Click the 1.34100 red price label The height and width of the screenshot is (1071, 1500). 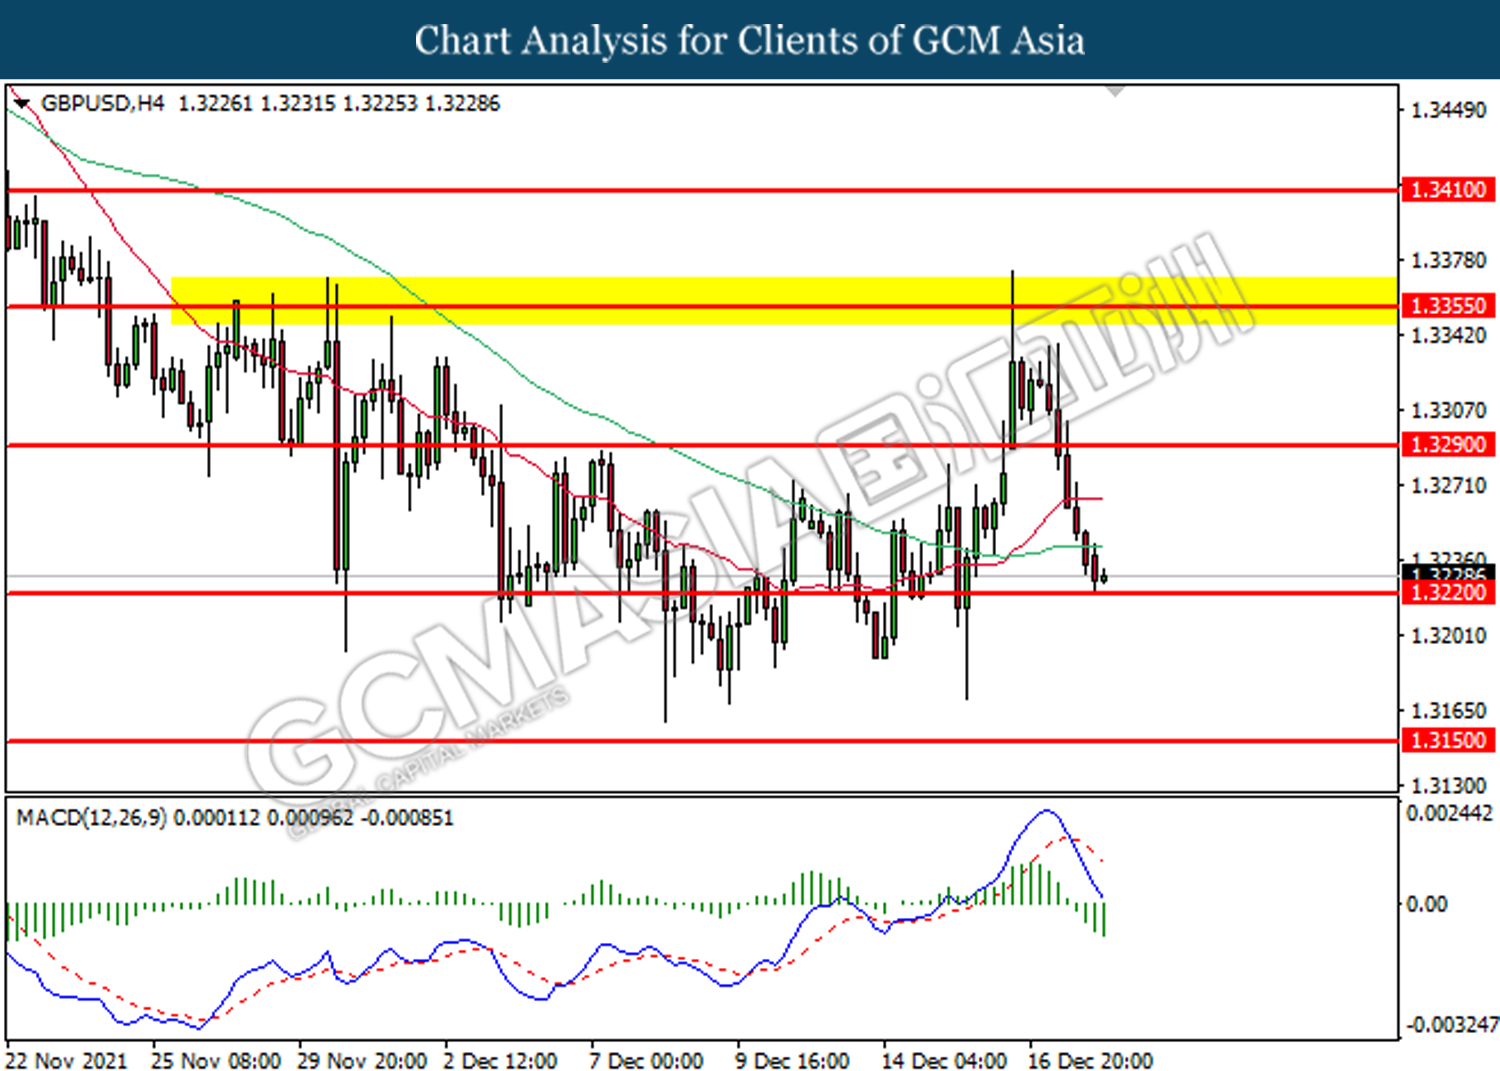1448,190
